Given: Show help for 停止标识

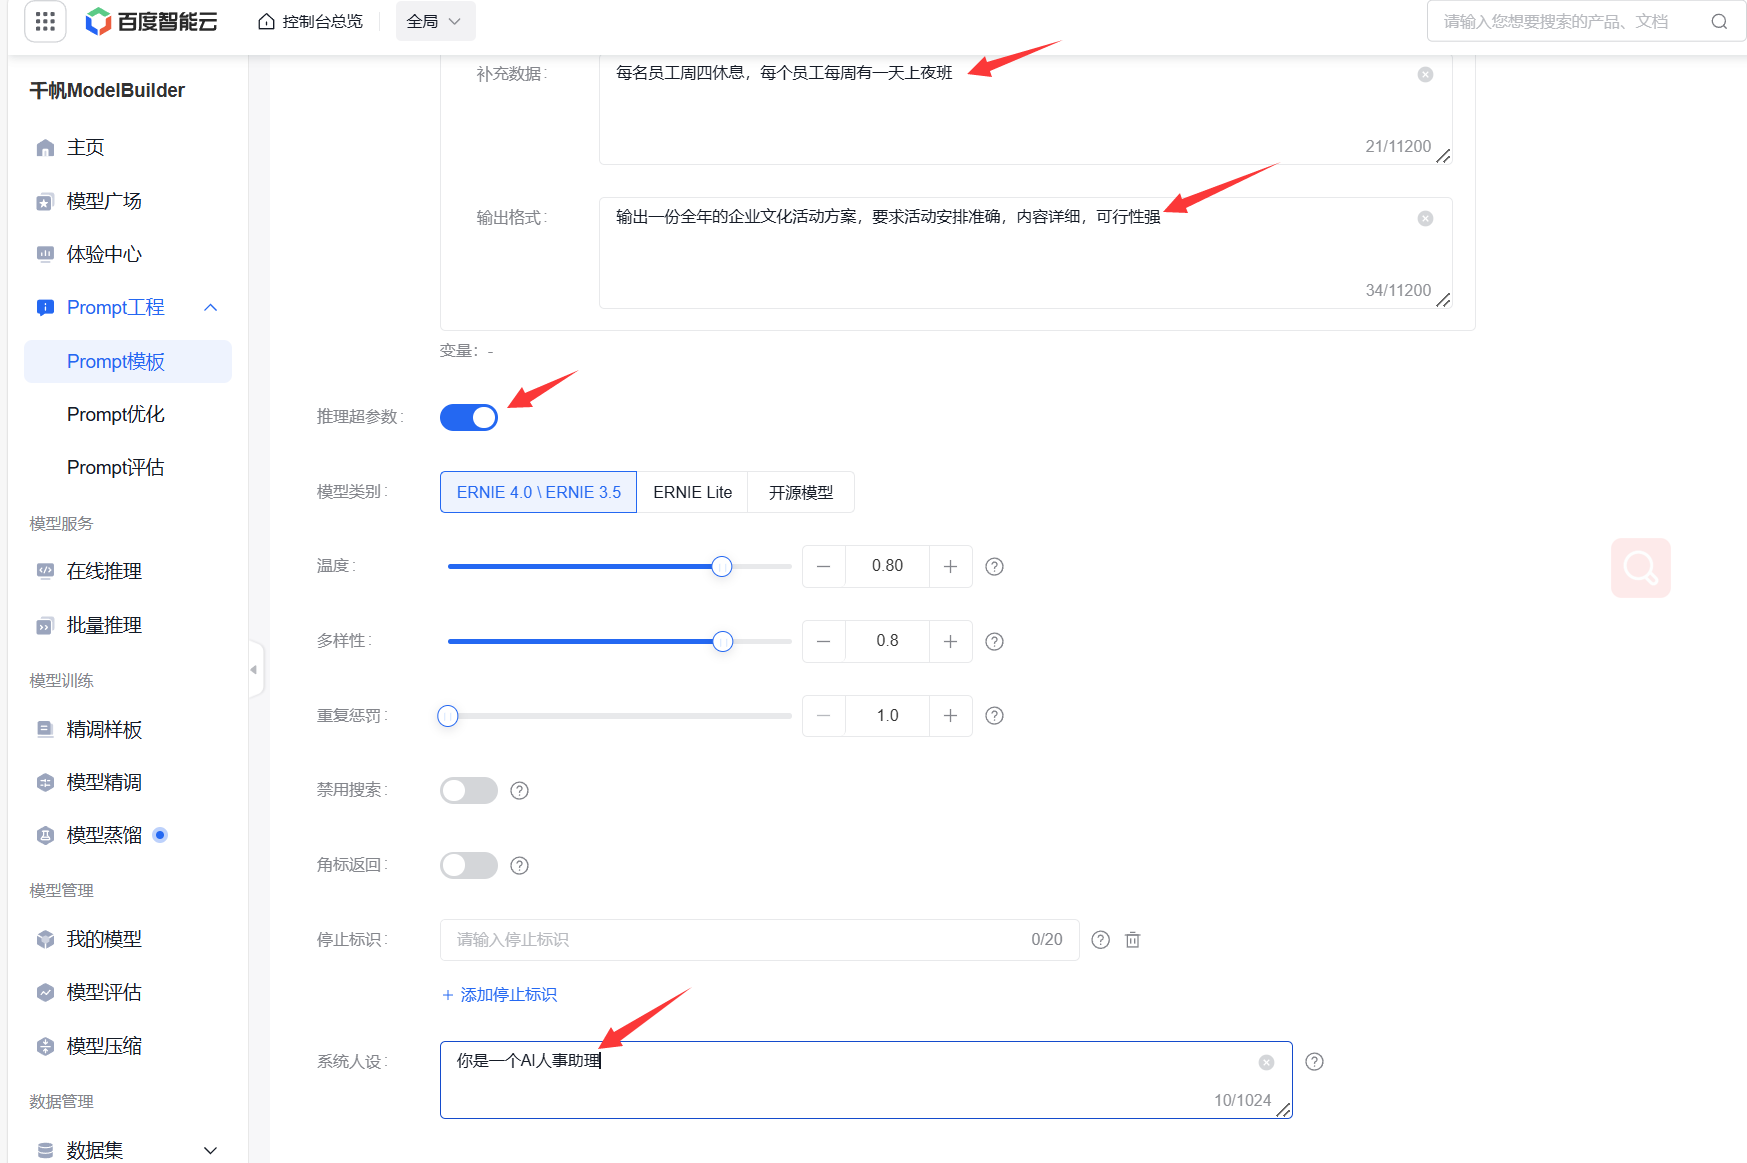Looking at the screenshot, I should 1100,939.
